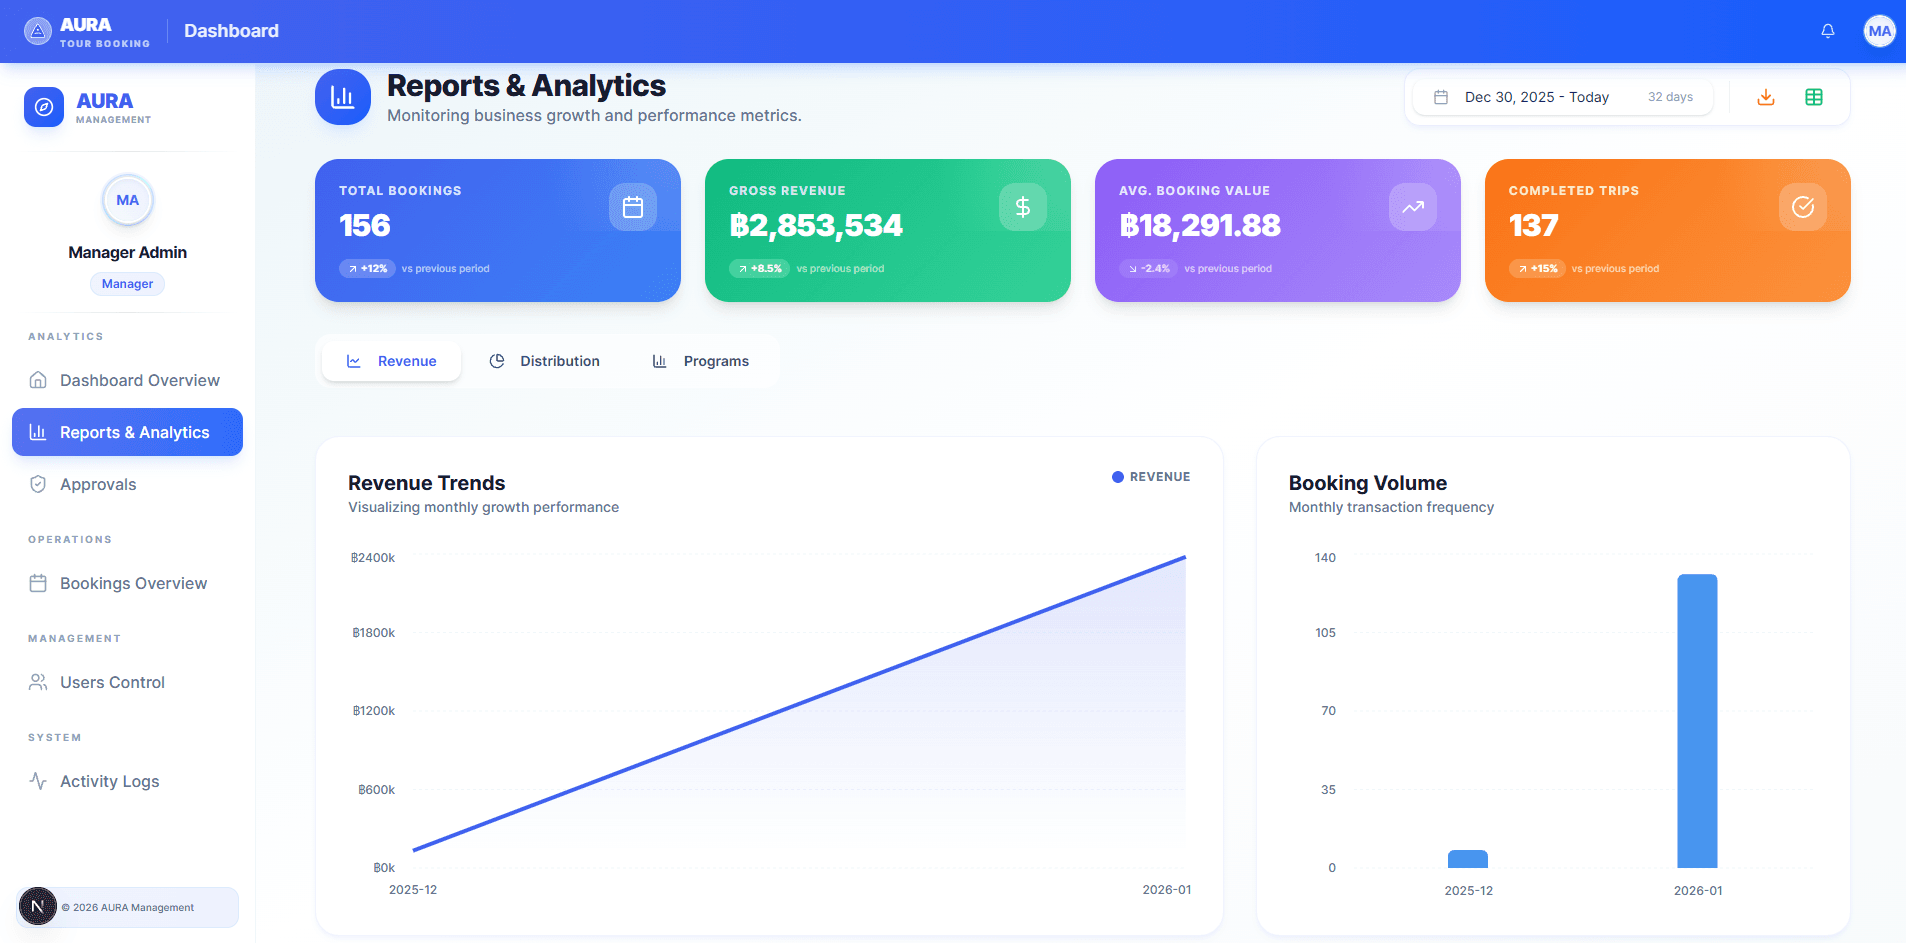Click the notification bell icon
This screenshot has width=1906, height=943.
[x=1827, y=31]
